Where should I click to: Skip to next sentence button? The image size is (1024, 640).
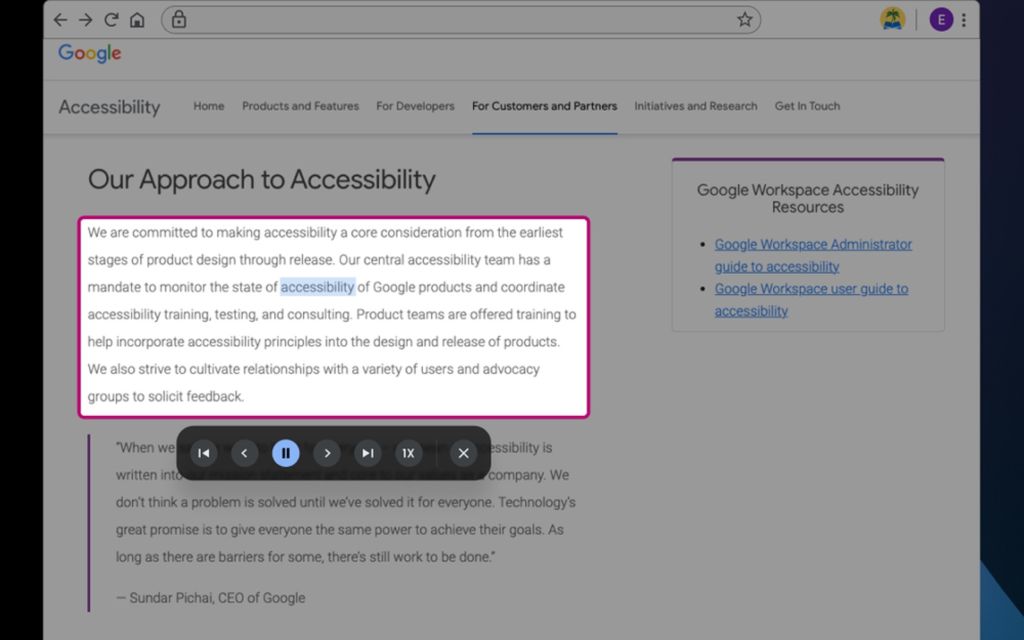coord(327,453)
